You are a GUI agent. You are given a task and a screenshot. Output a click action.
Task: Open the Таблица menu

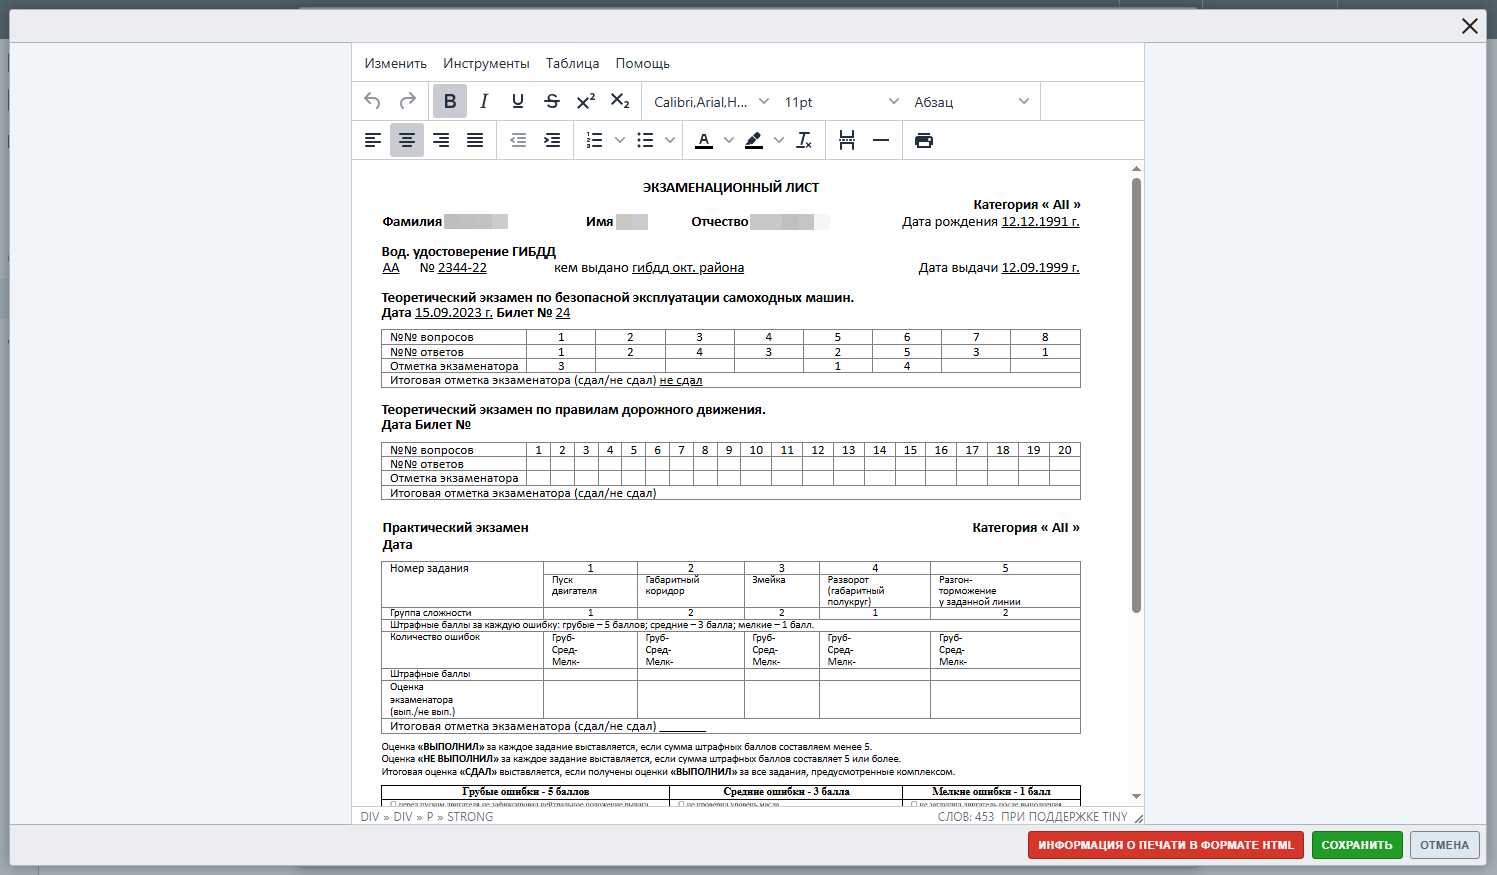(x=573, y=63)
